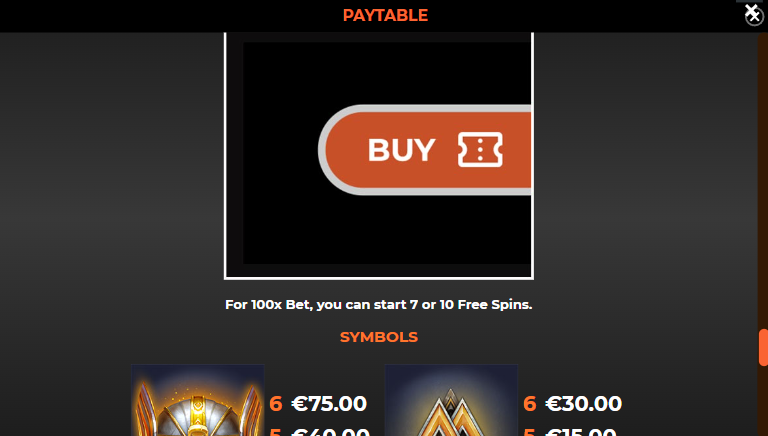The image size is (768, 436).
Task: Click the PAYTABLE title in the header
Action: [x=385, y=15]
